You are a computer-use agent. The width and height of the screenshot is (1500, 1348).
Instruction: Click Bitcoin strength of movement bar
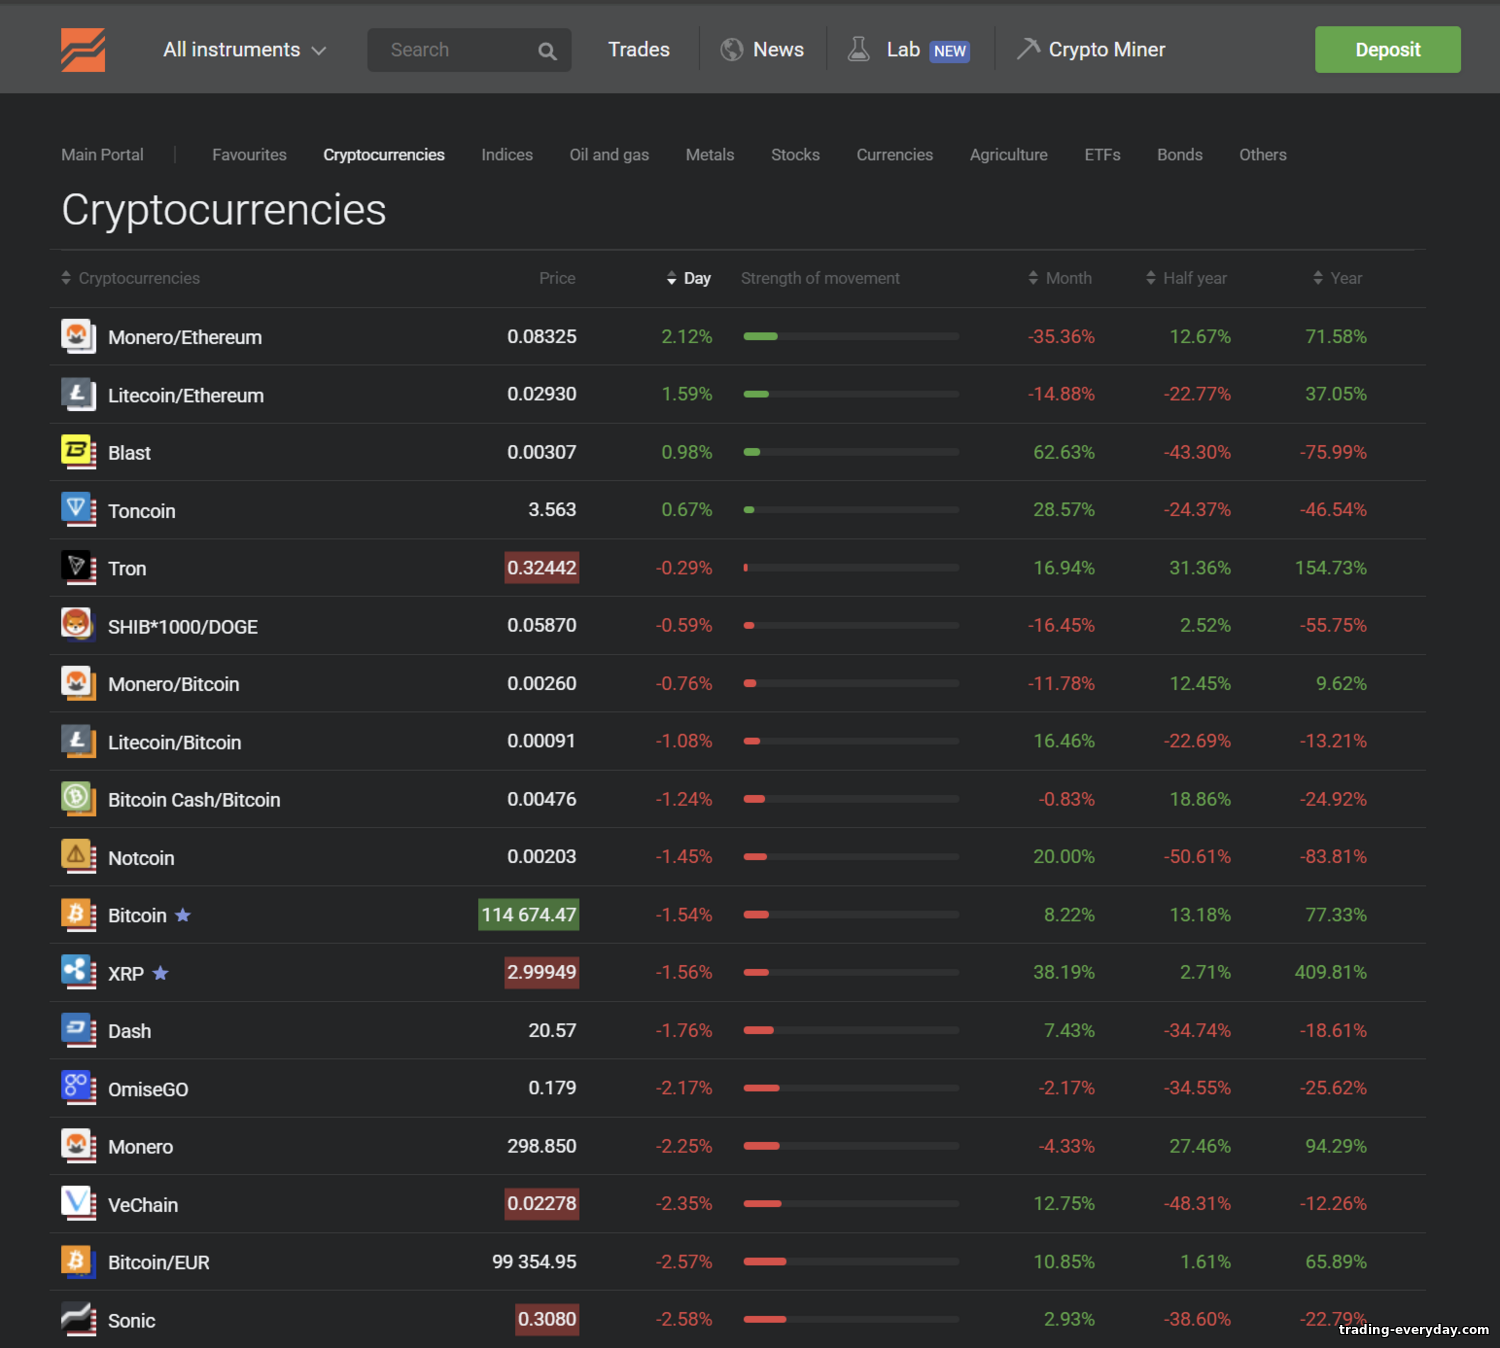pyautogui.click(x=851, y=914)
